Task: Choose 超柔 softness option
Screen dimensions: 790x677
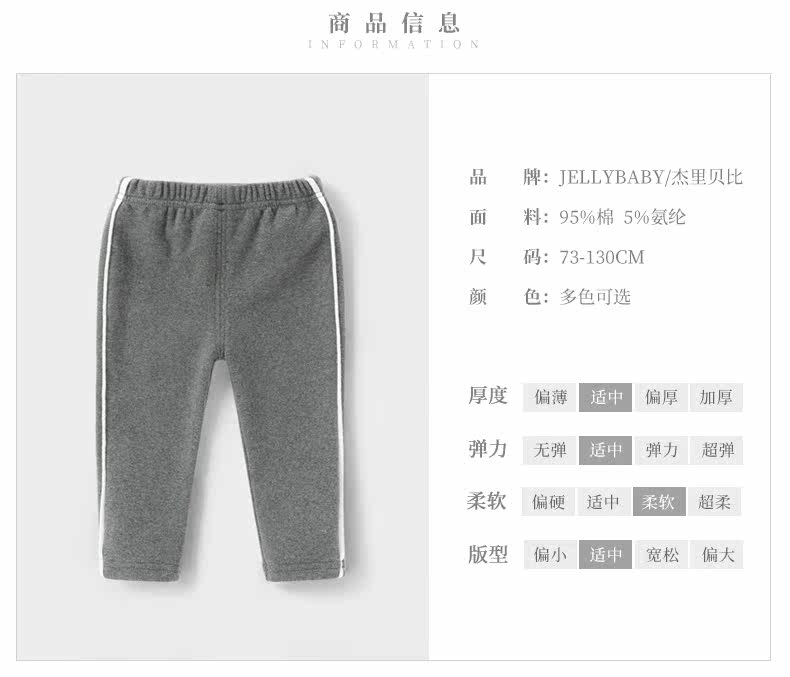Action: point(714,502)
